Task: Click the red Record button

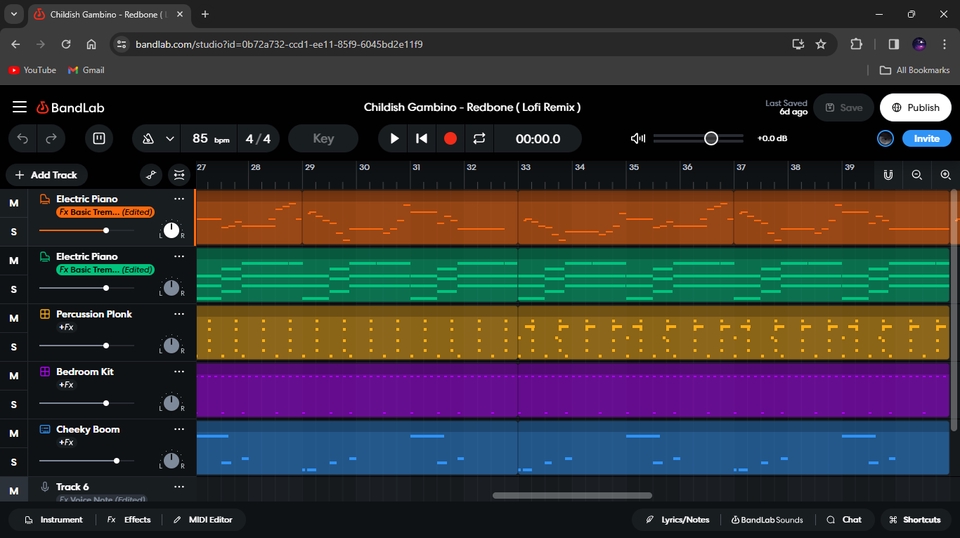Action: click(450, 138)
